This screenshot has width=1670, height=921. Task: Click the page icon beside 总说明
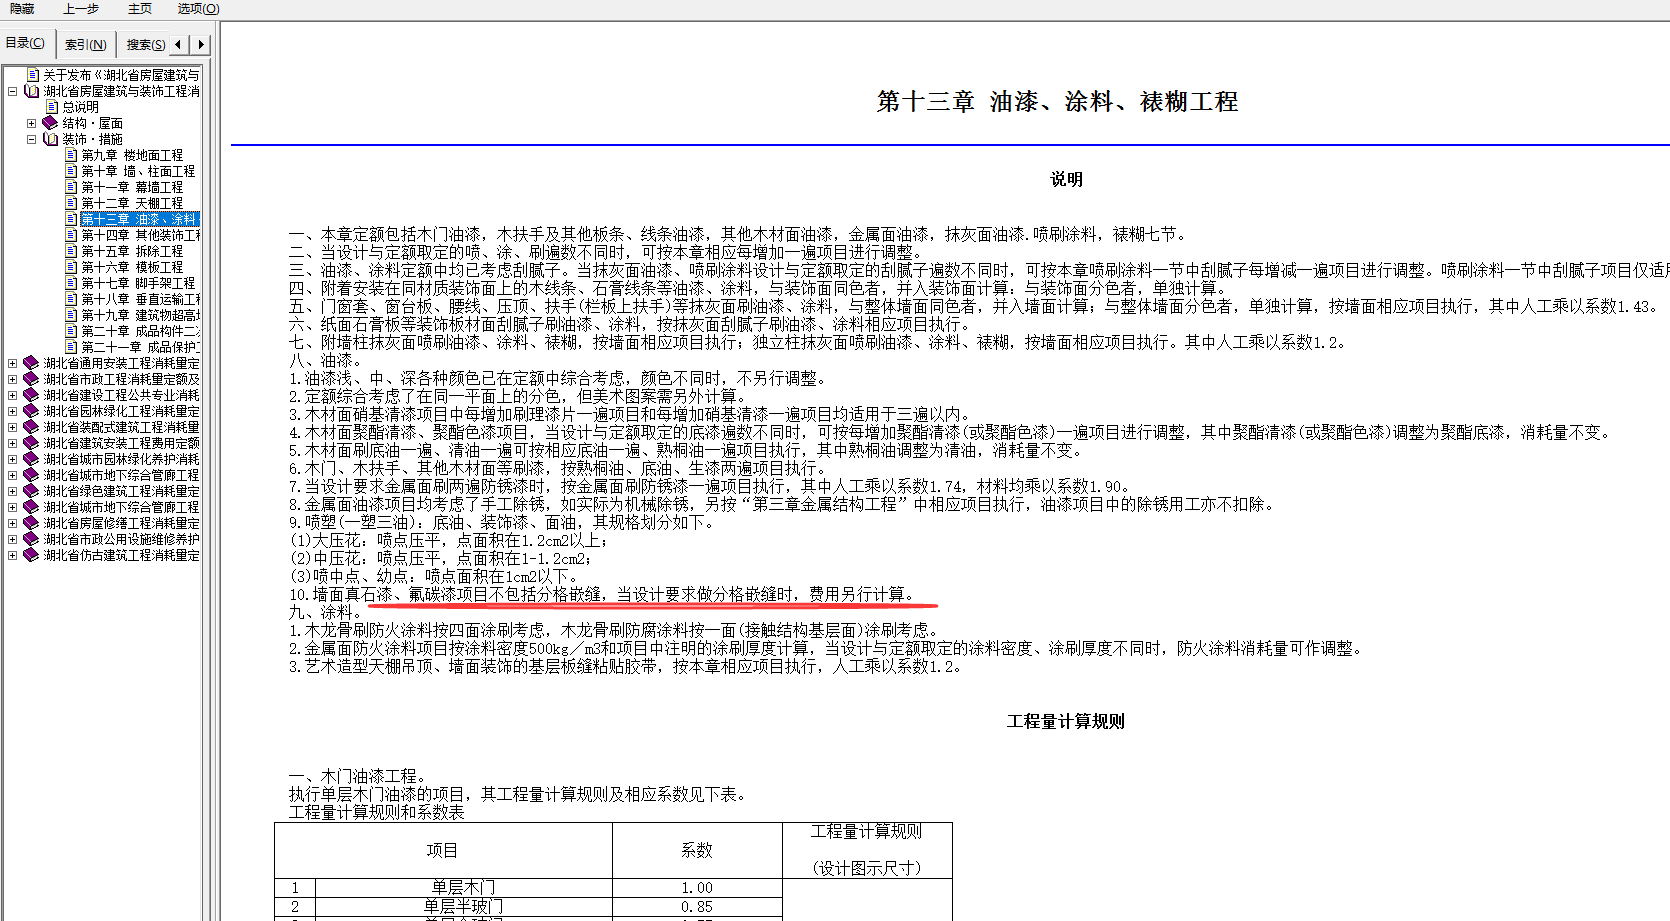(52, 107)
